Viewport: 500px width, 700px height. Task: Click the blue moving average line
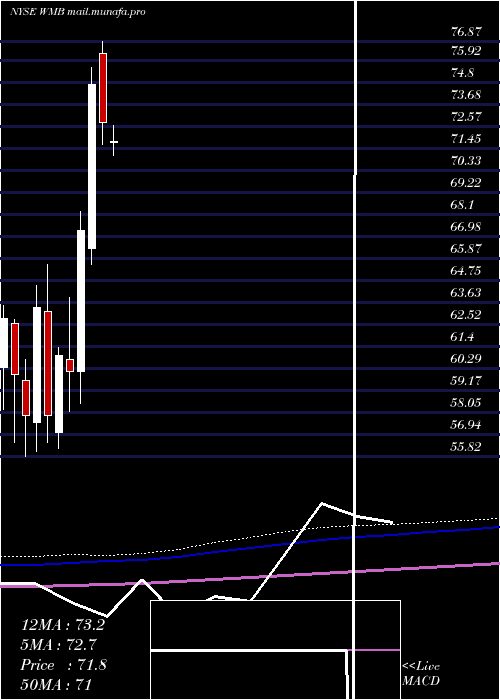tap(250, 547)
